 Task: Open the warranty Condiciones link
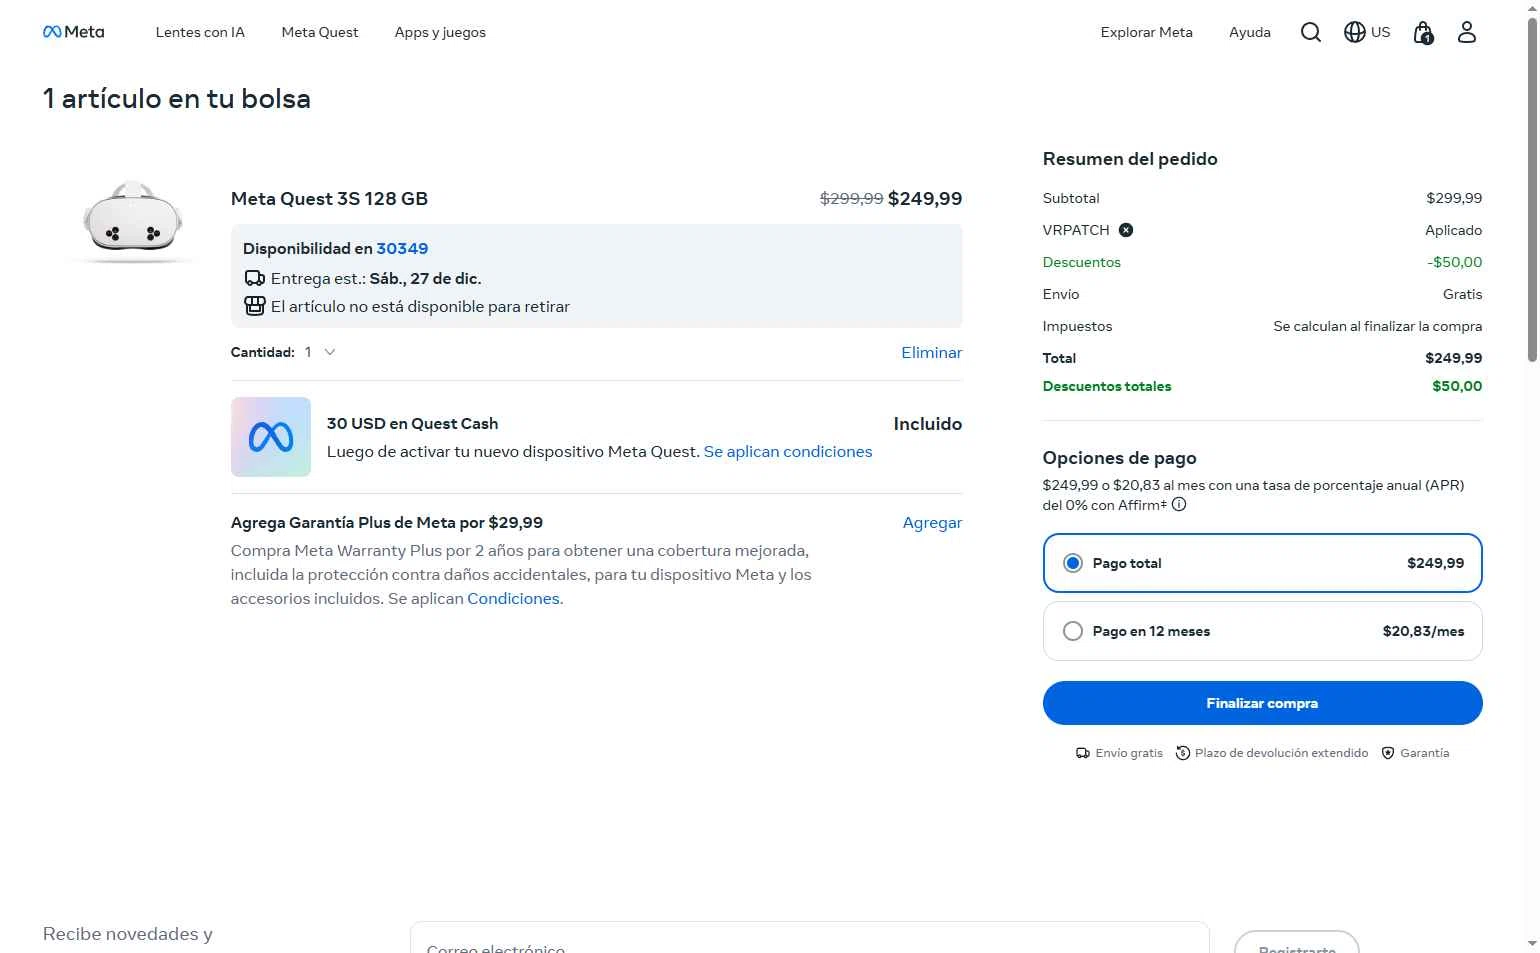[513, 598]
